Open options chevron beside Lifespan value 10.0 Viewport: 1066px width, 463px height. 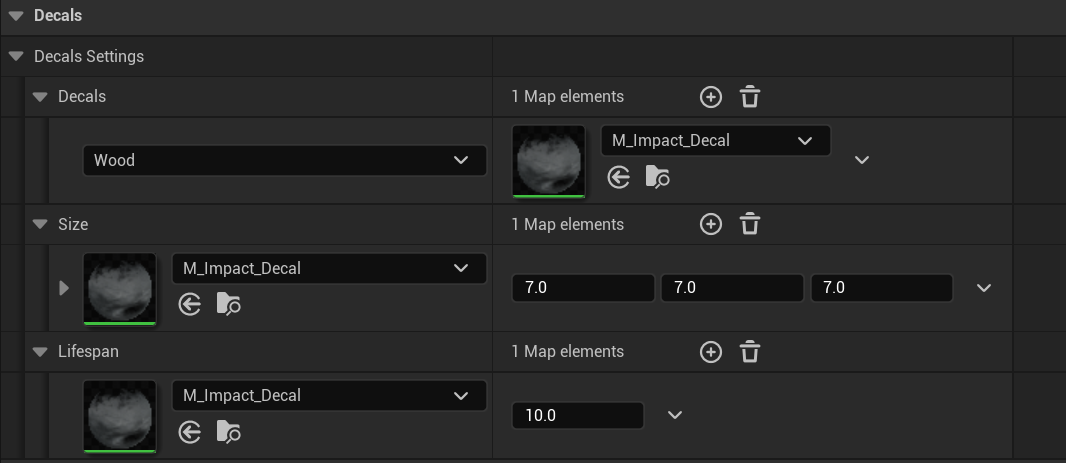pos(675,415)
